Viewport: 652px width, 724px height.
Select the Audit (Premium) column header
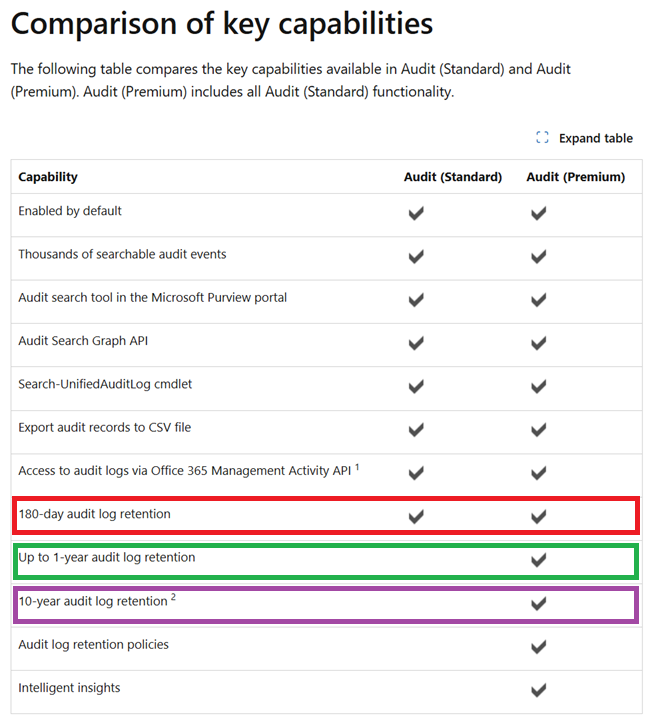[575, 177]
